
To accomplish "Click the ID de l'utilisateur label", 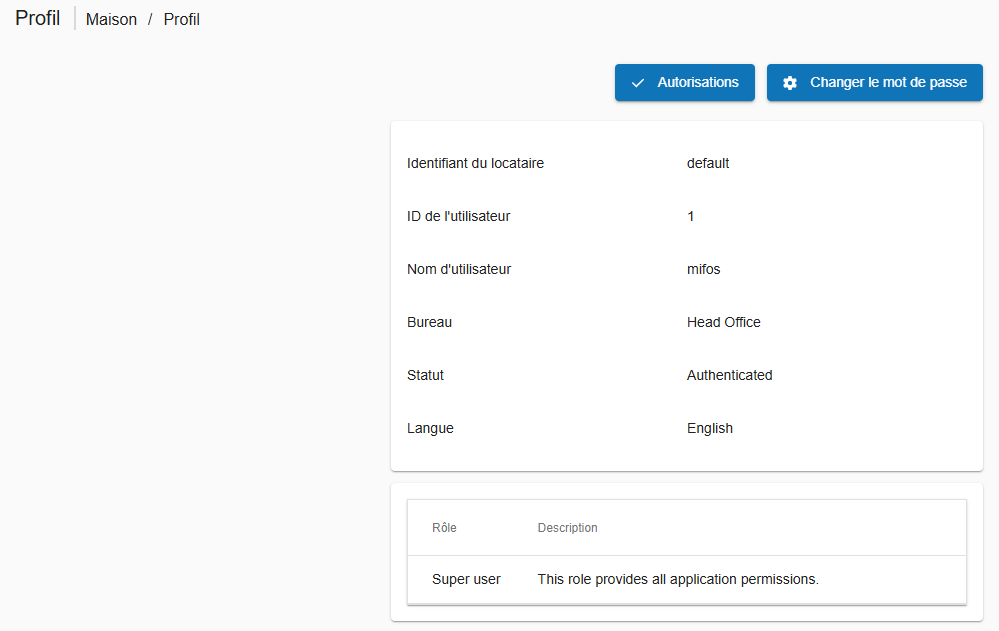I will (458, 216).
